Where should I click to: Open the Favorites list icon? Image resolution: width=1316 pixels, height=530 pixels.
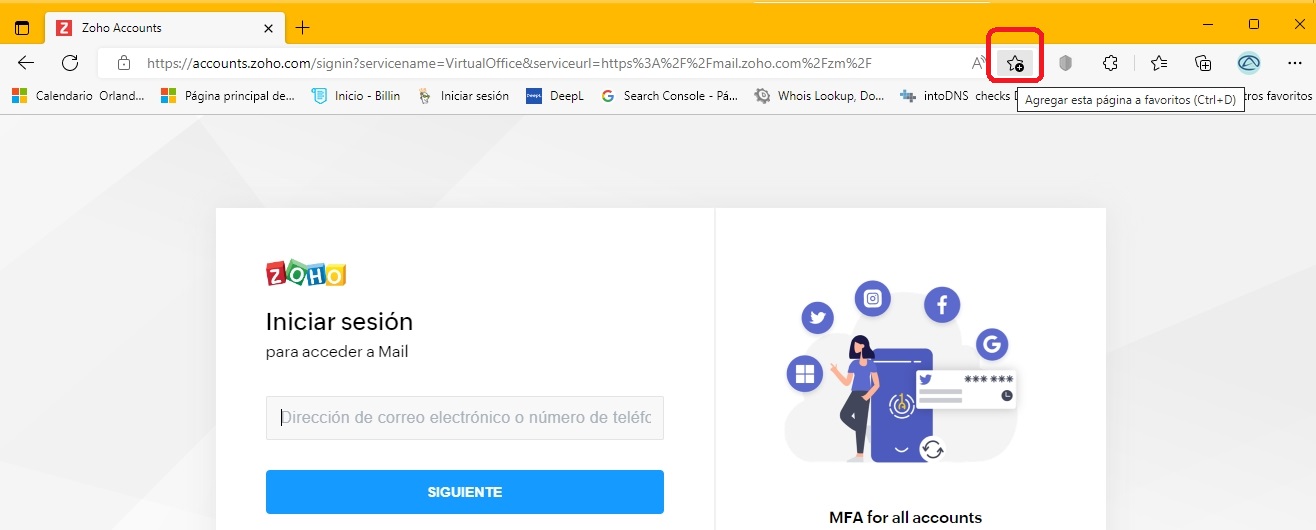(1159, 63)
